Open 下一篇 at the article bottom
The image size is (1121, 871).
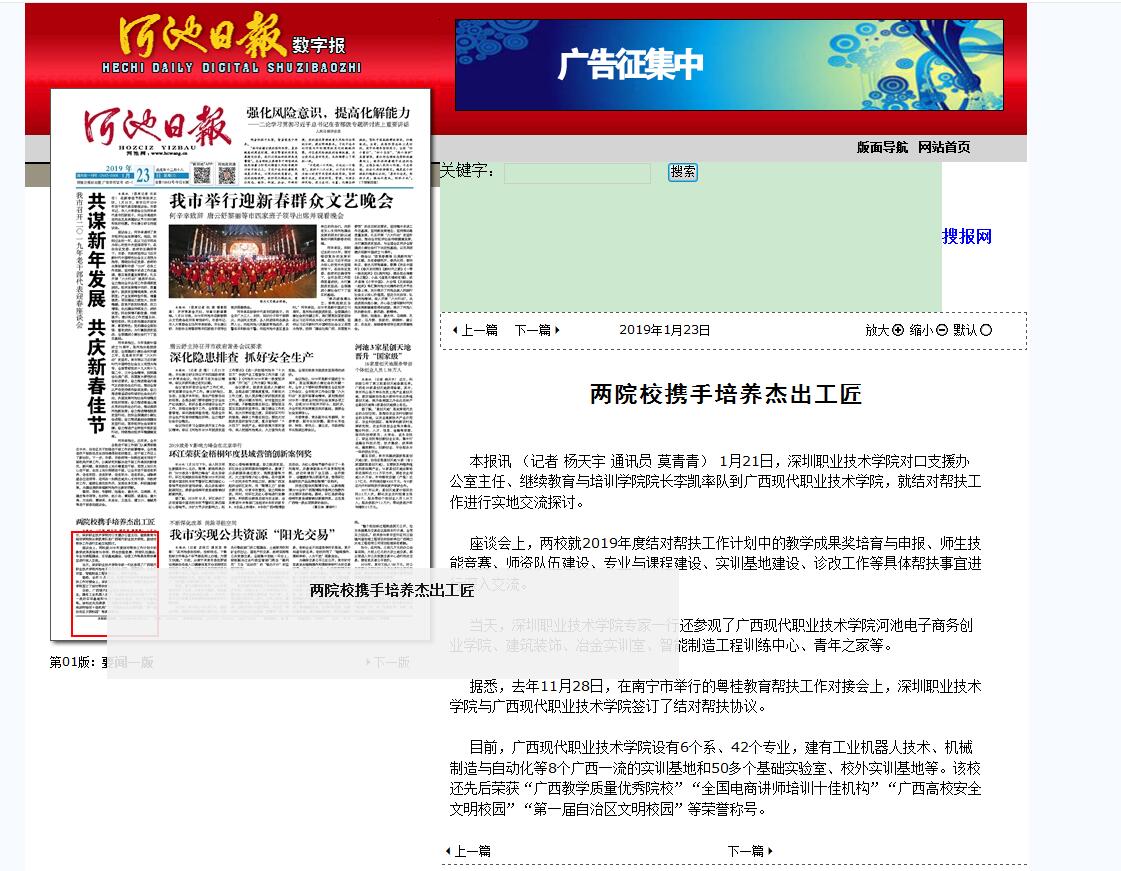pyautogui.click(x=750, y=851)
